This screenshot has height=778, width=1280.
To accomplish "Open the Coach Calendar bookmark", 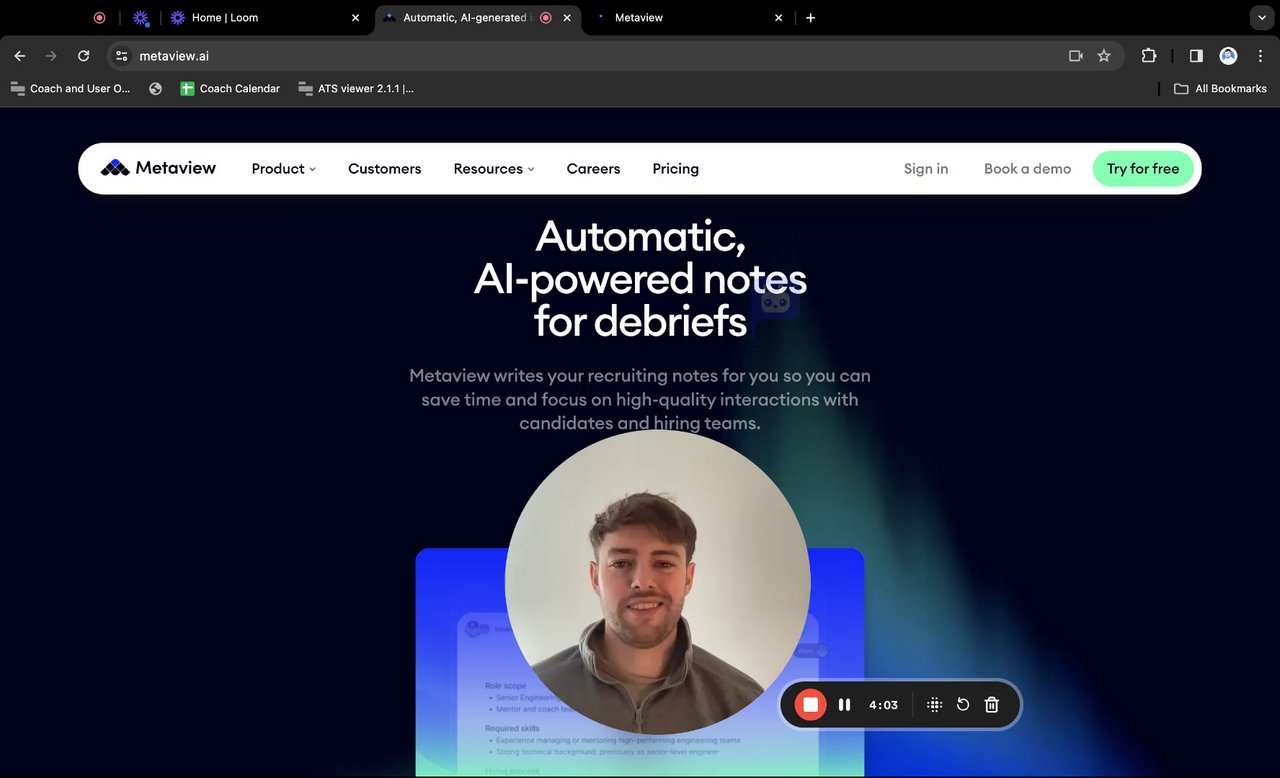I will [x=230, y=88].
